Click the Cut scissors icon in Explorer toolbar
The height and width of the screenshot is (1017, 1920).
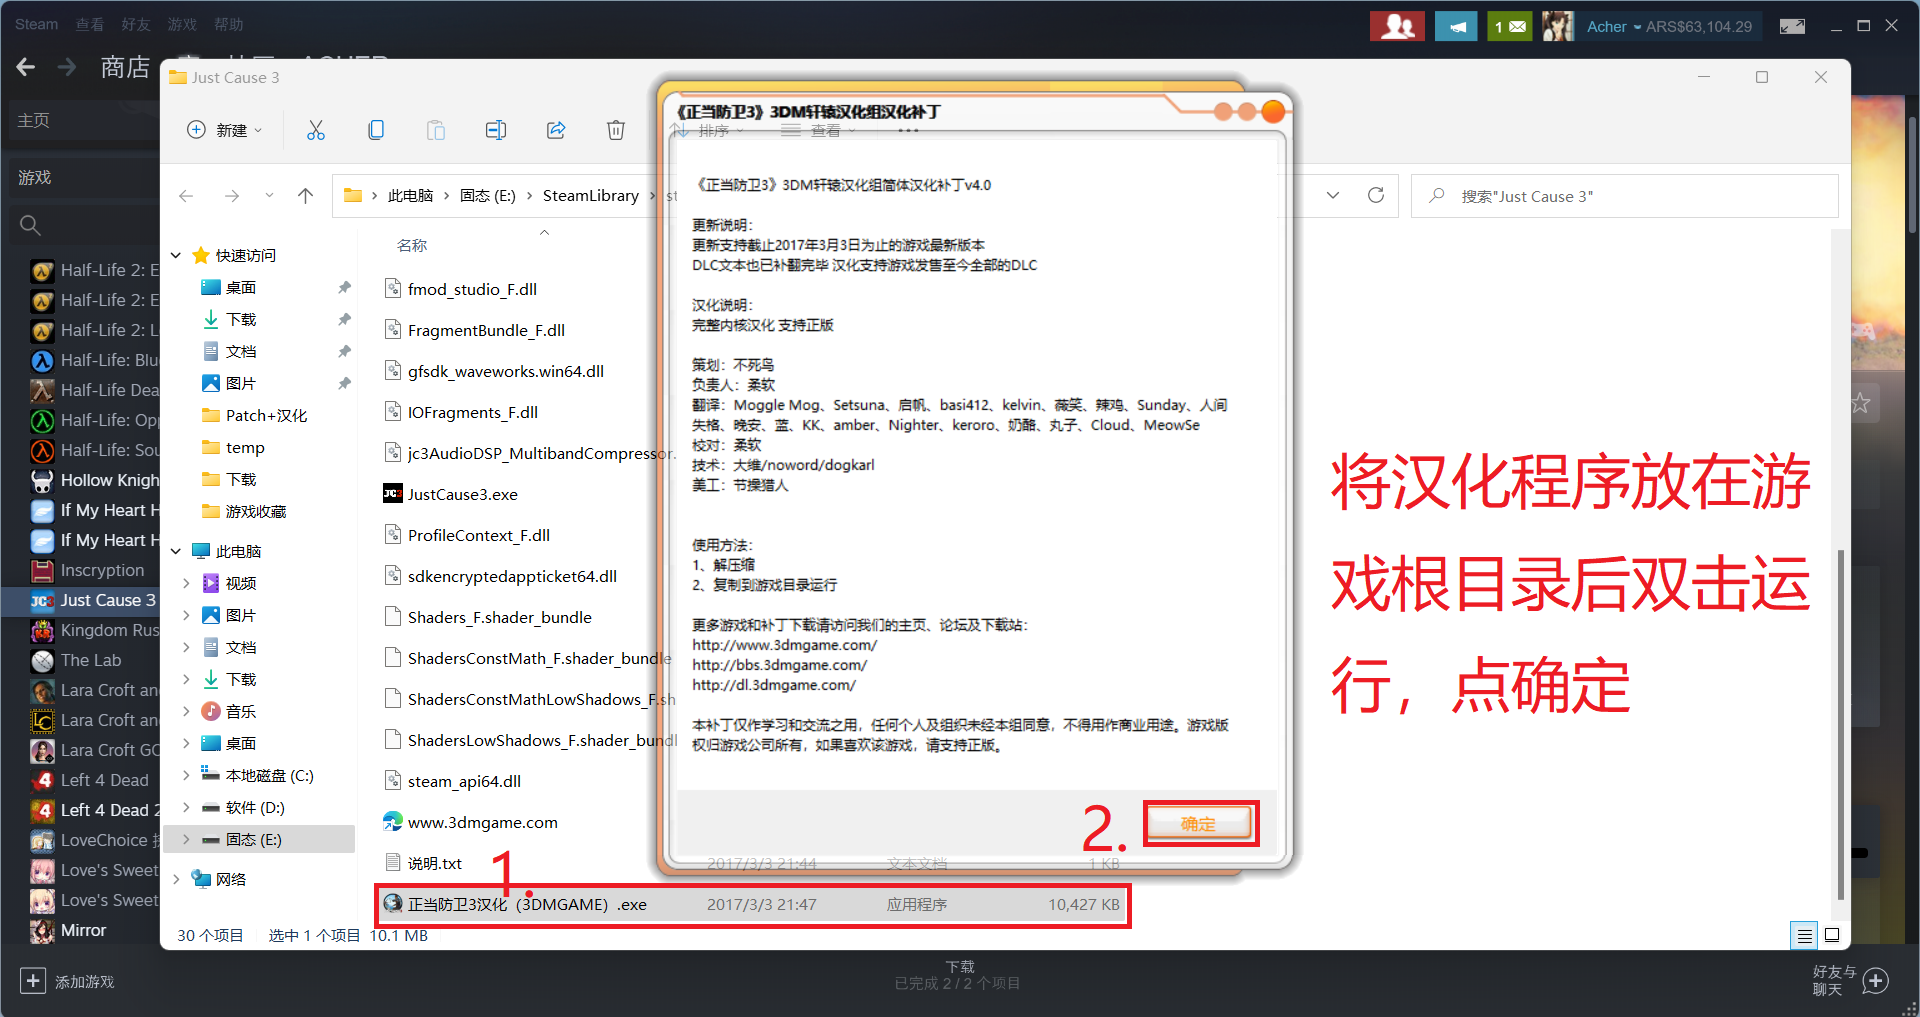tap(316, 130)
